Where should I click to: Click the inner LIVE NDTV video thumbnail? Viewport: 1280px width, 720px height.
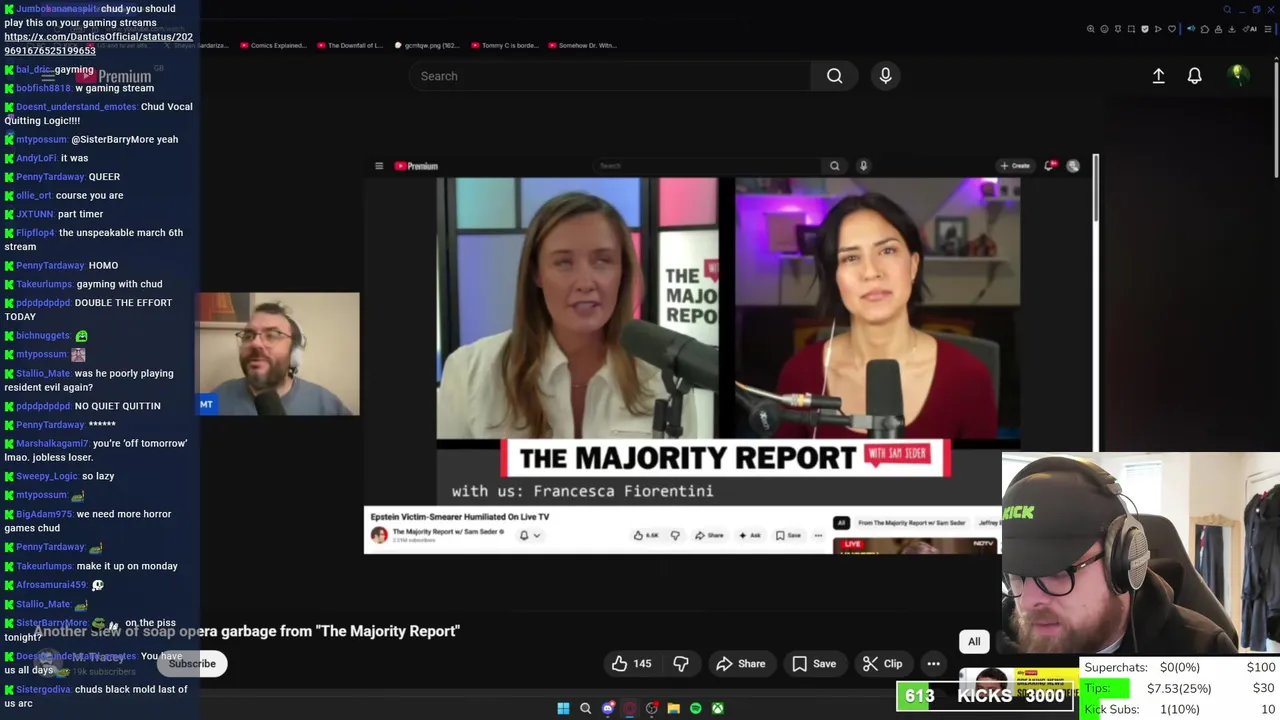(x=916, y=545)
